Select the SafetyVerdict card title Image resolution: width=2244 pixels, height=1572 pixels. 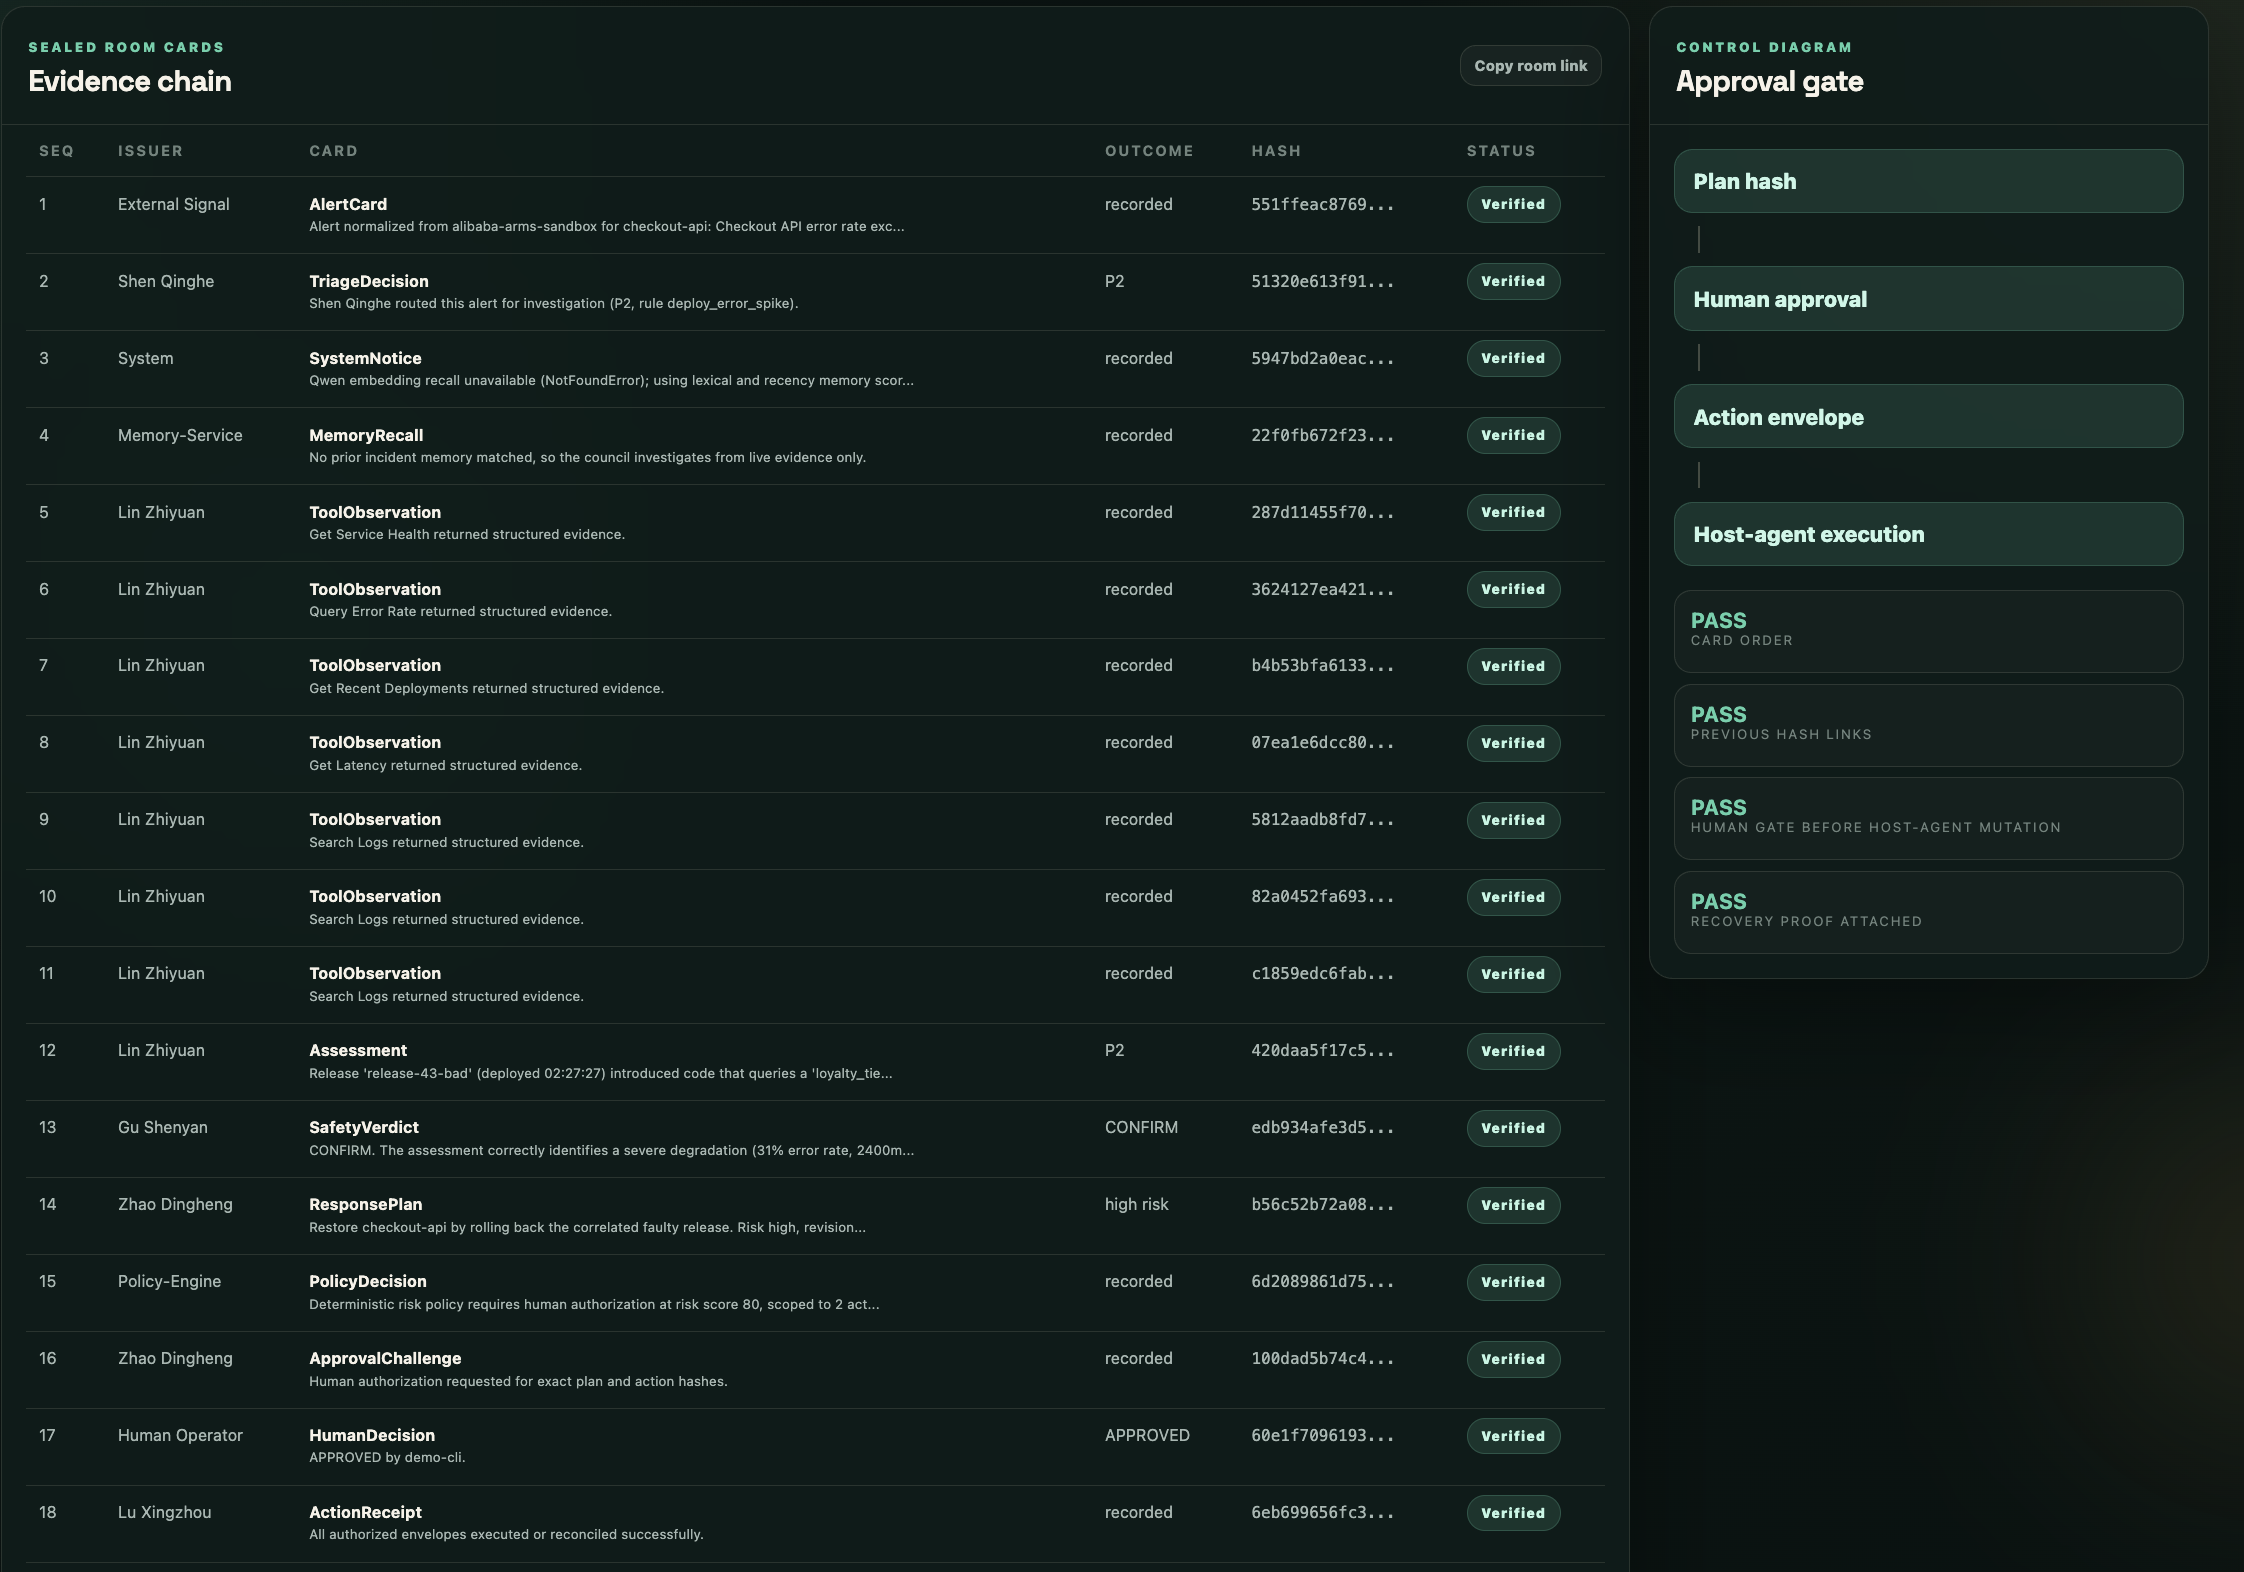pos(364,1127)
